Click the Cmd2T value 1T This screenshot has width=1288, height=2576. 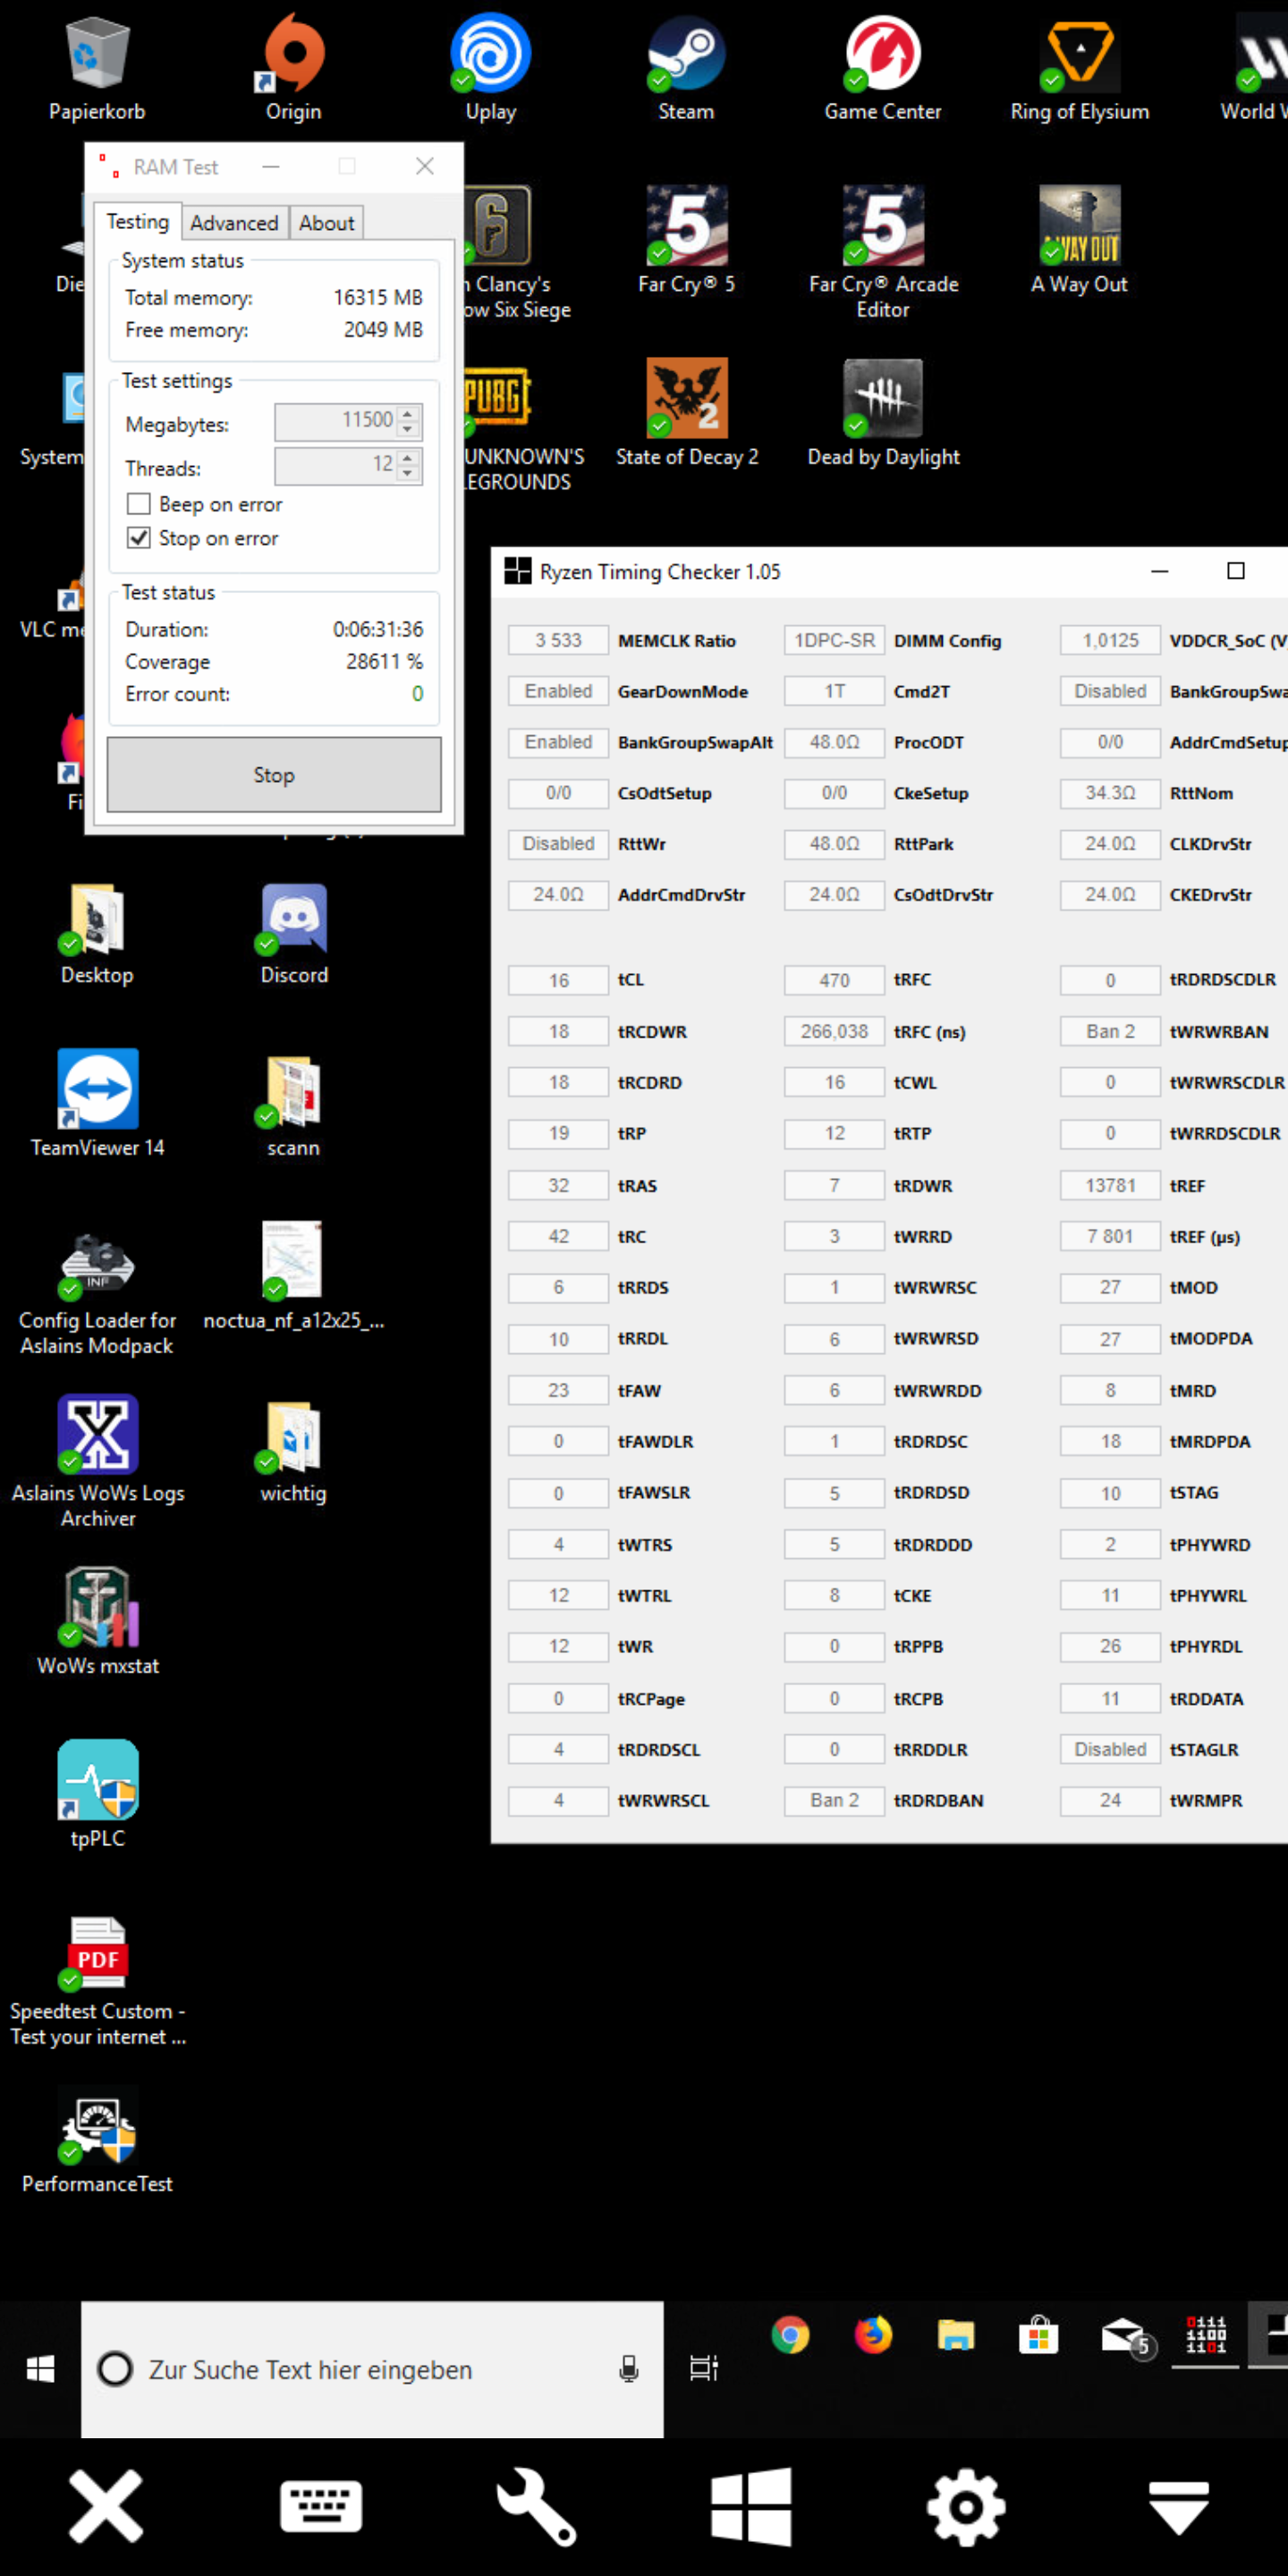point(834,691)
